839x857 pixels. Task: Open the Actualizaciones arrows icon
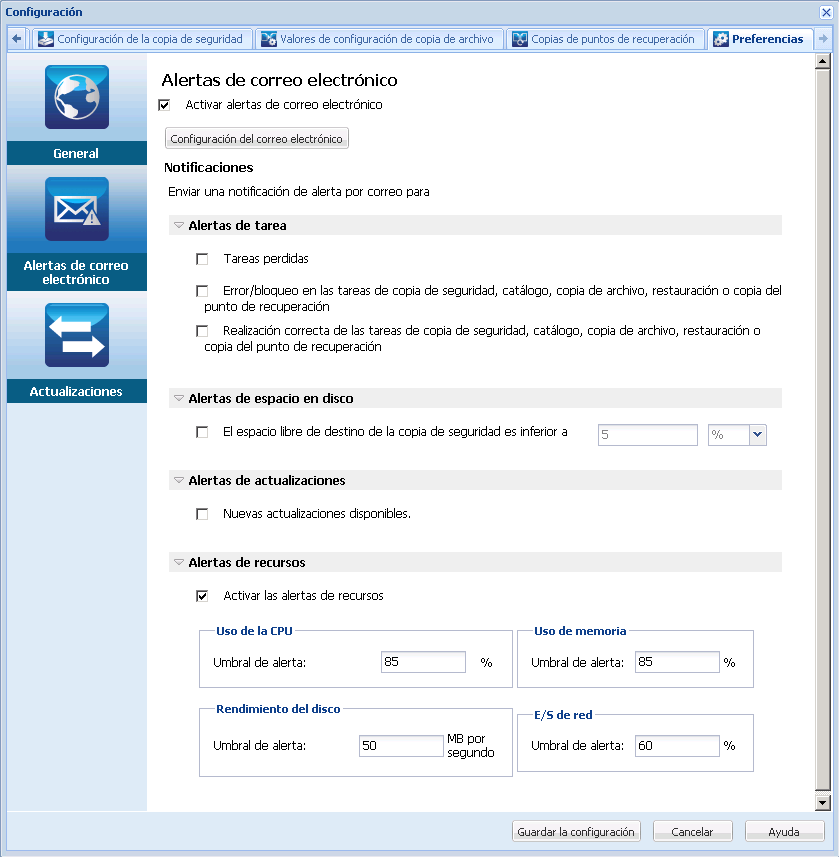pyautogui.click(x=77, y=335)
